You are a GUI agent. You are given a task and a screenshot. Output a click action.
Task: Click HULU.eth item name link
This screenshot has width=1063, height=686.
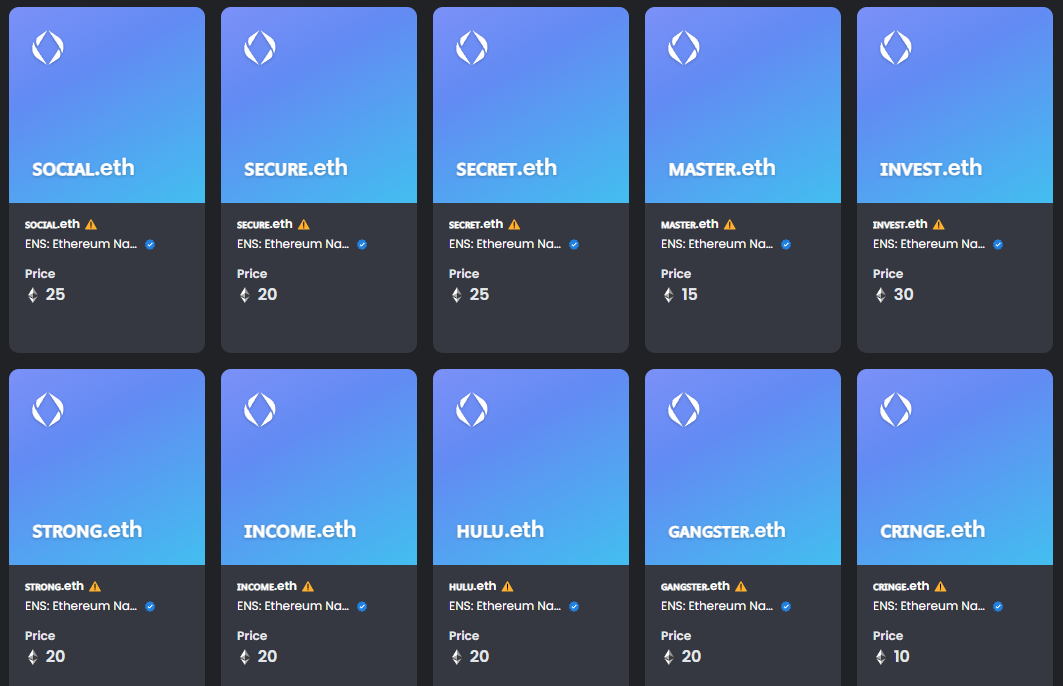(x=473, y=586)
